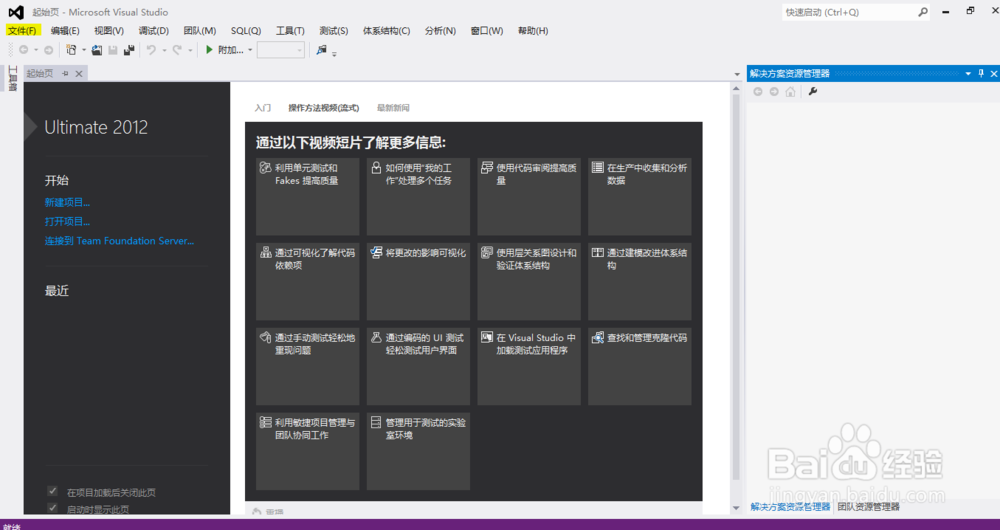Open document tab list dropdown arrow
1000x530 pixels.
(x=738, y=75)
